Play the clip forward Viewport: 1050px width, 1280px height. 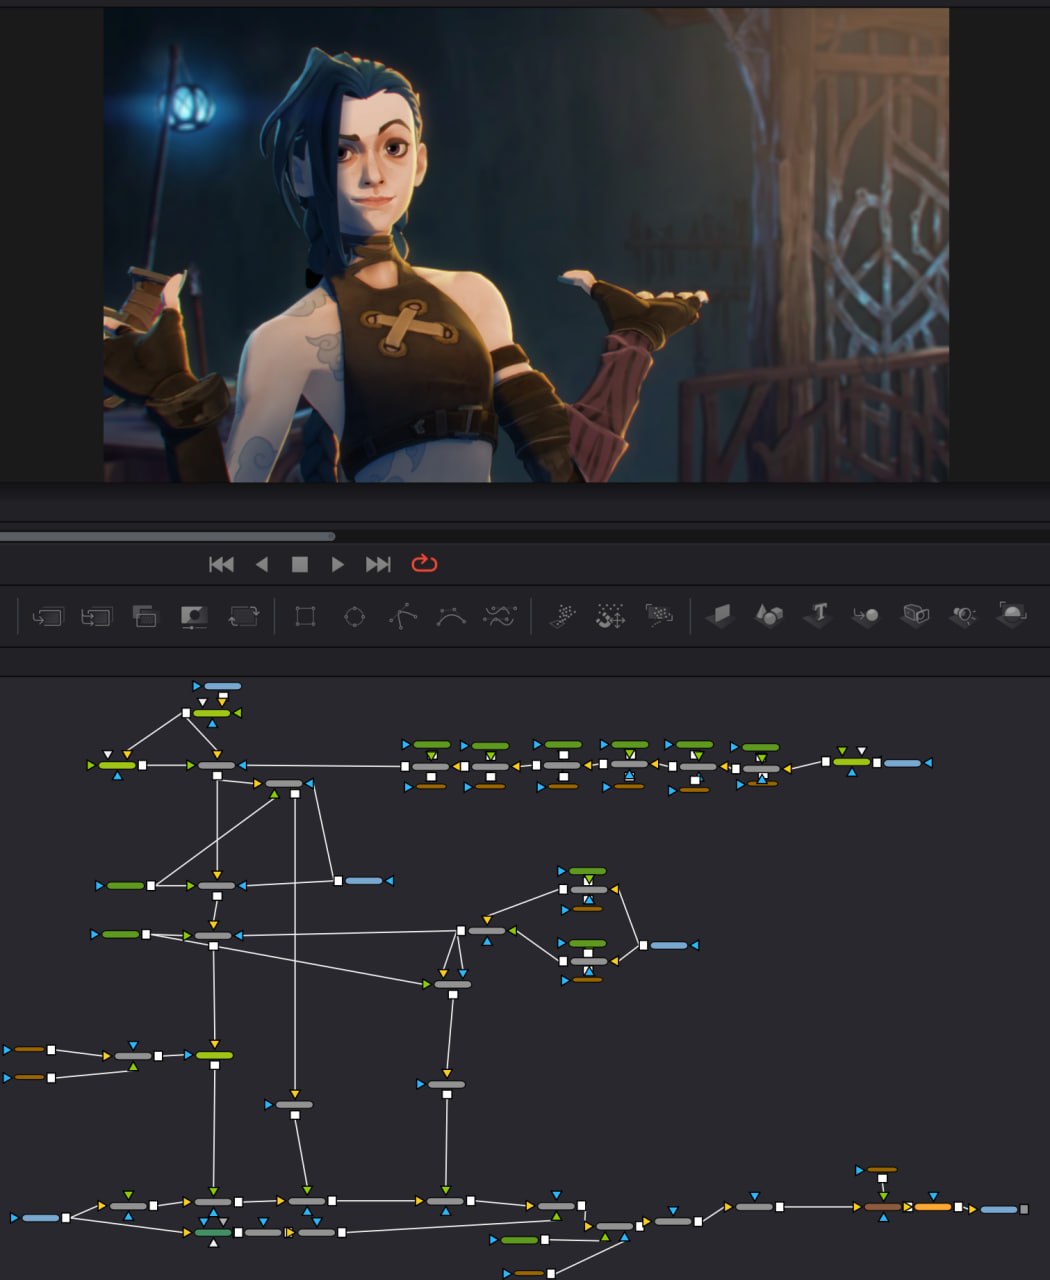click(338, 564)
